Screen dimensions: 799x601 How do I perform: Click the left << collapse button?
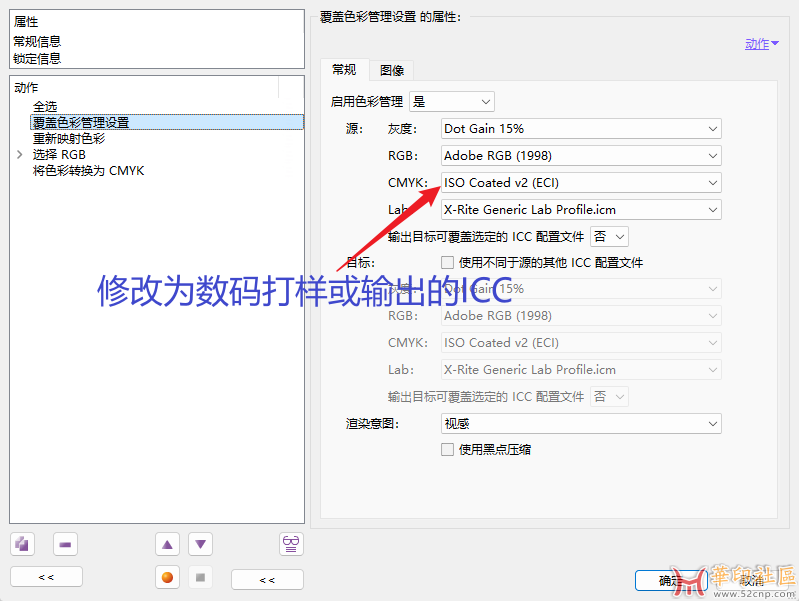tap(46, 577)
